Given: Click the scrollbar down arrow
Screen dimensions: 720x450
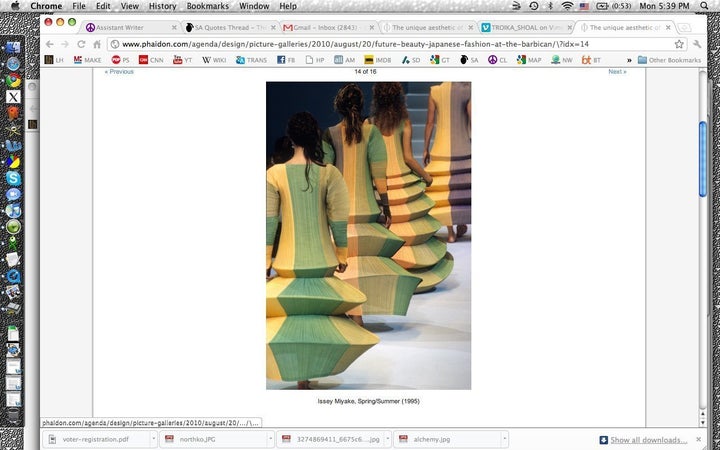Looking at the screenshot, I should (703, 423).
